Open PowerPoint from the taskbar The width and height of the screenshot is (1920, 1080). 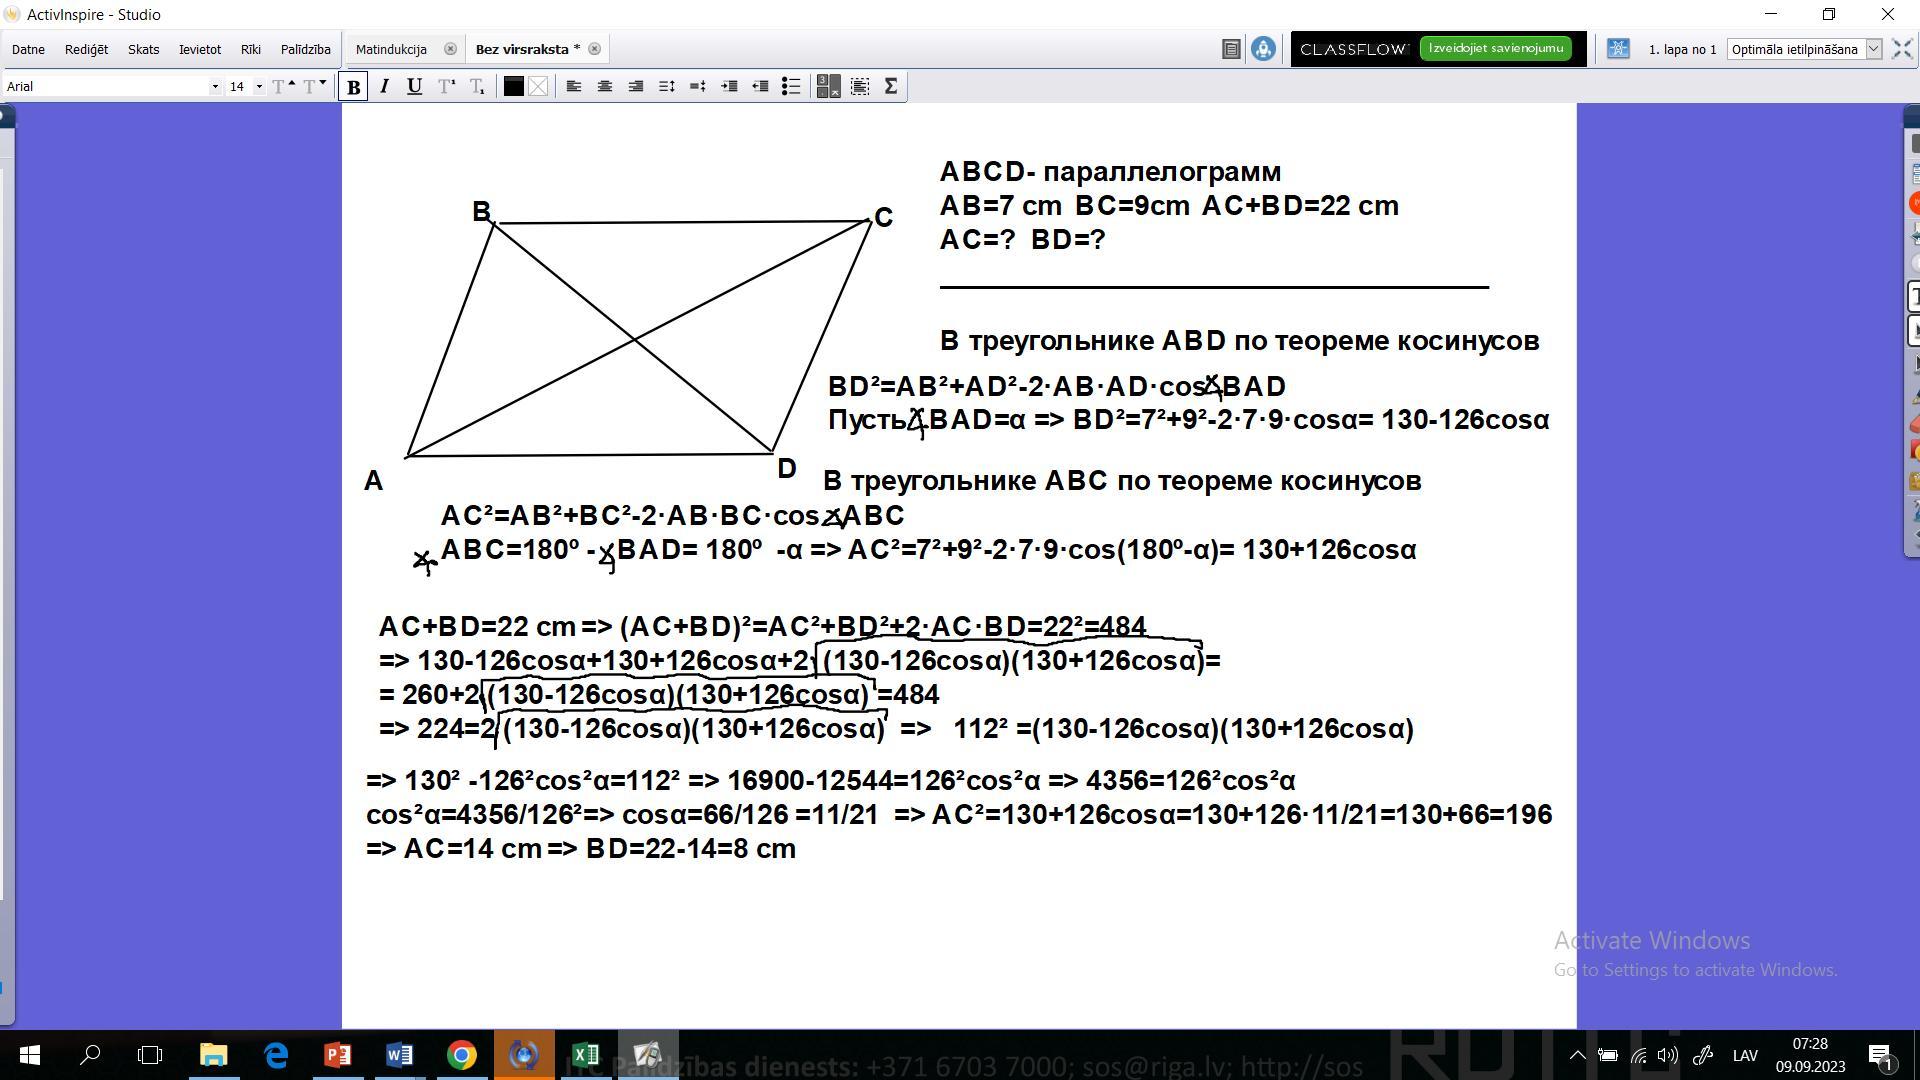(337, 1055)
